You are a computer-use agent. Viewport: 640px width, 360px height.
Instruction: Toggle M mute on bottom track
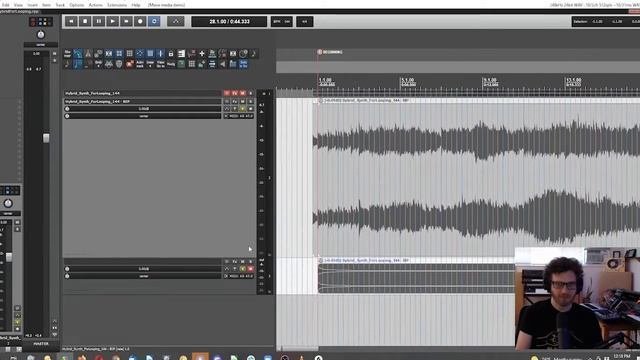tap(242, 261)
